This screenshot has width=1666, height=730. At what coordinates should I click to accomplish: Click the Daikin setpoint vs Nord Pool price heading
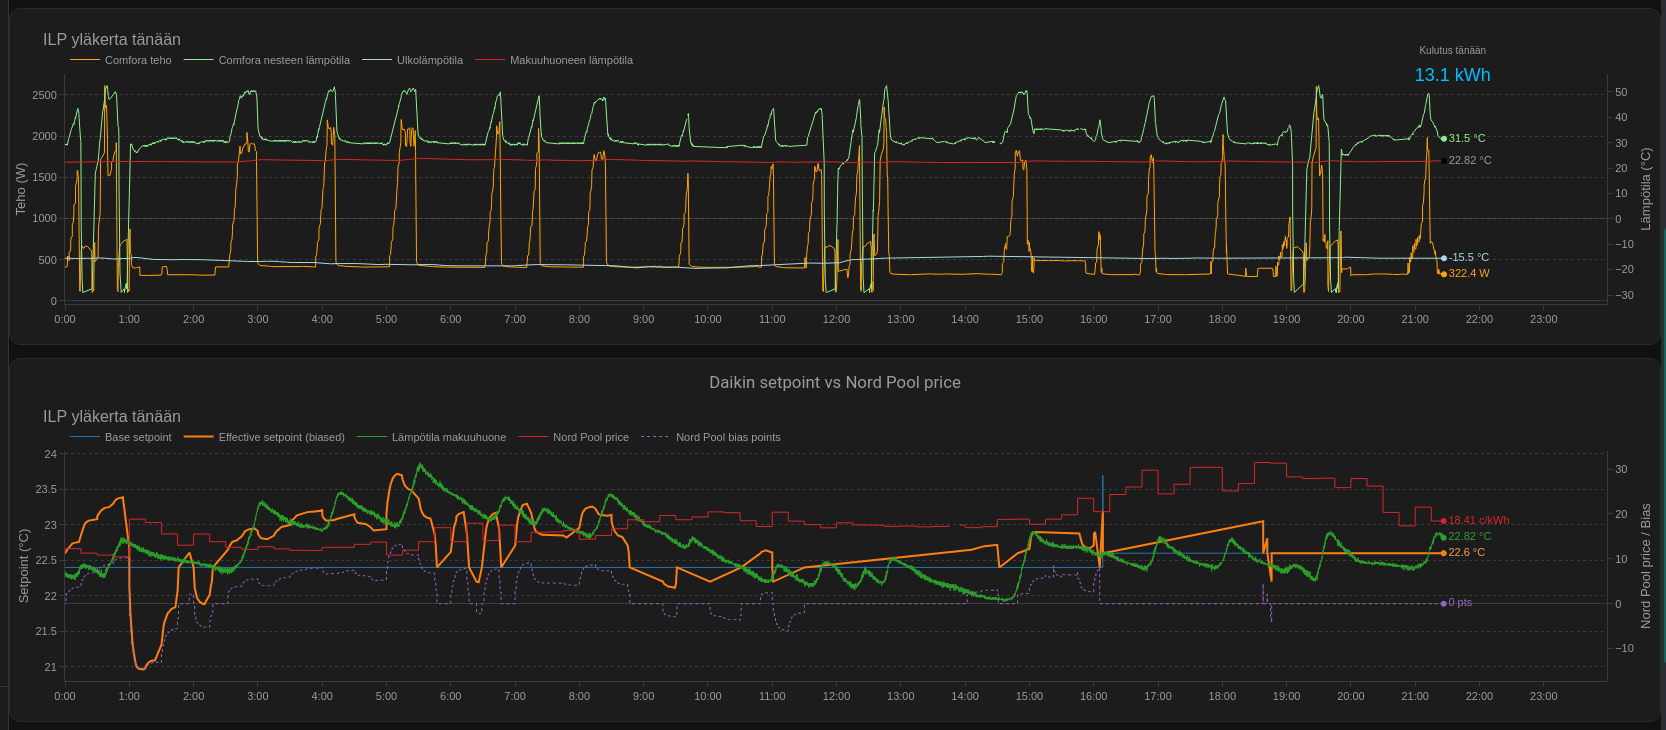(x=834, y=382)
